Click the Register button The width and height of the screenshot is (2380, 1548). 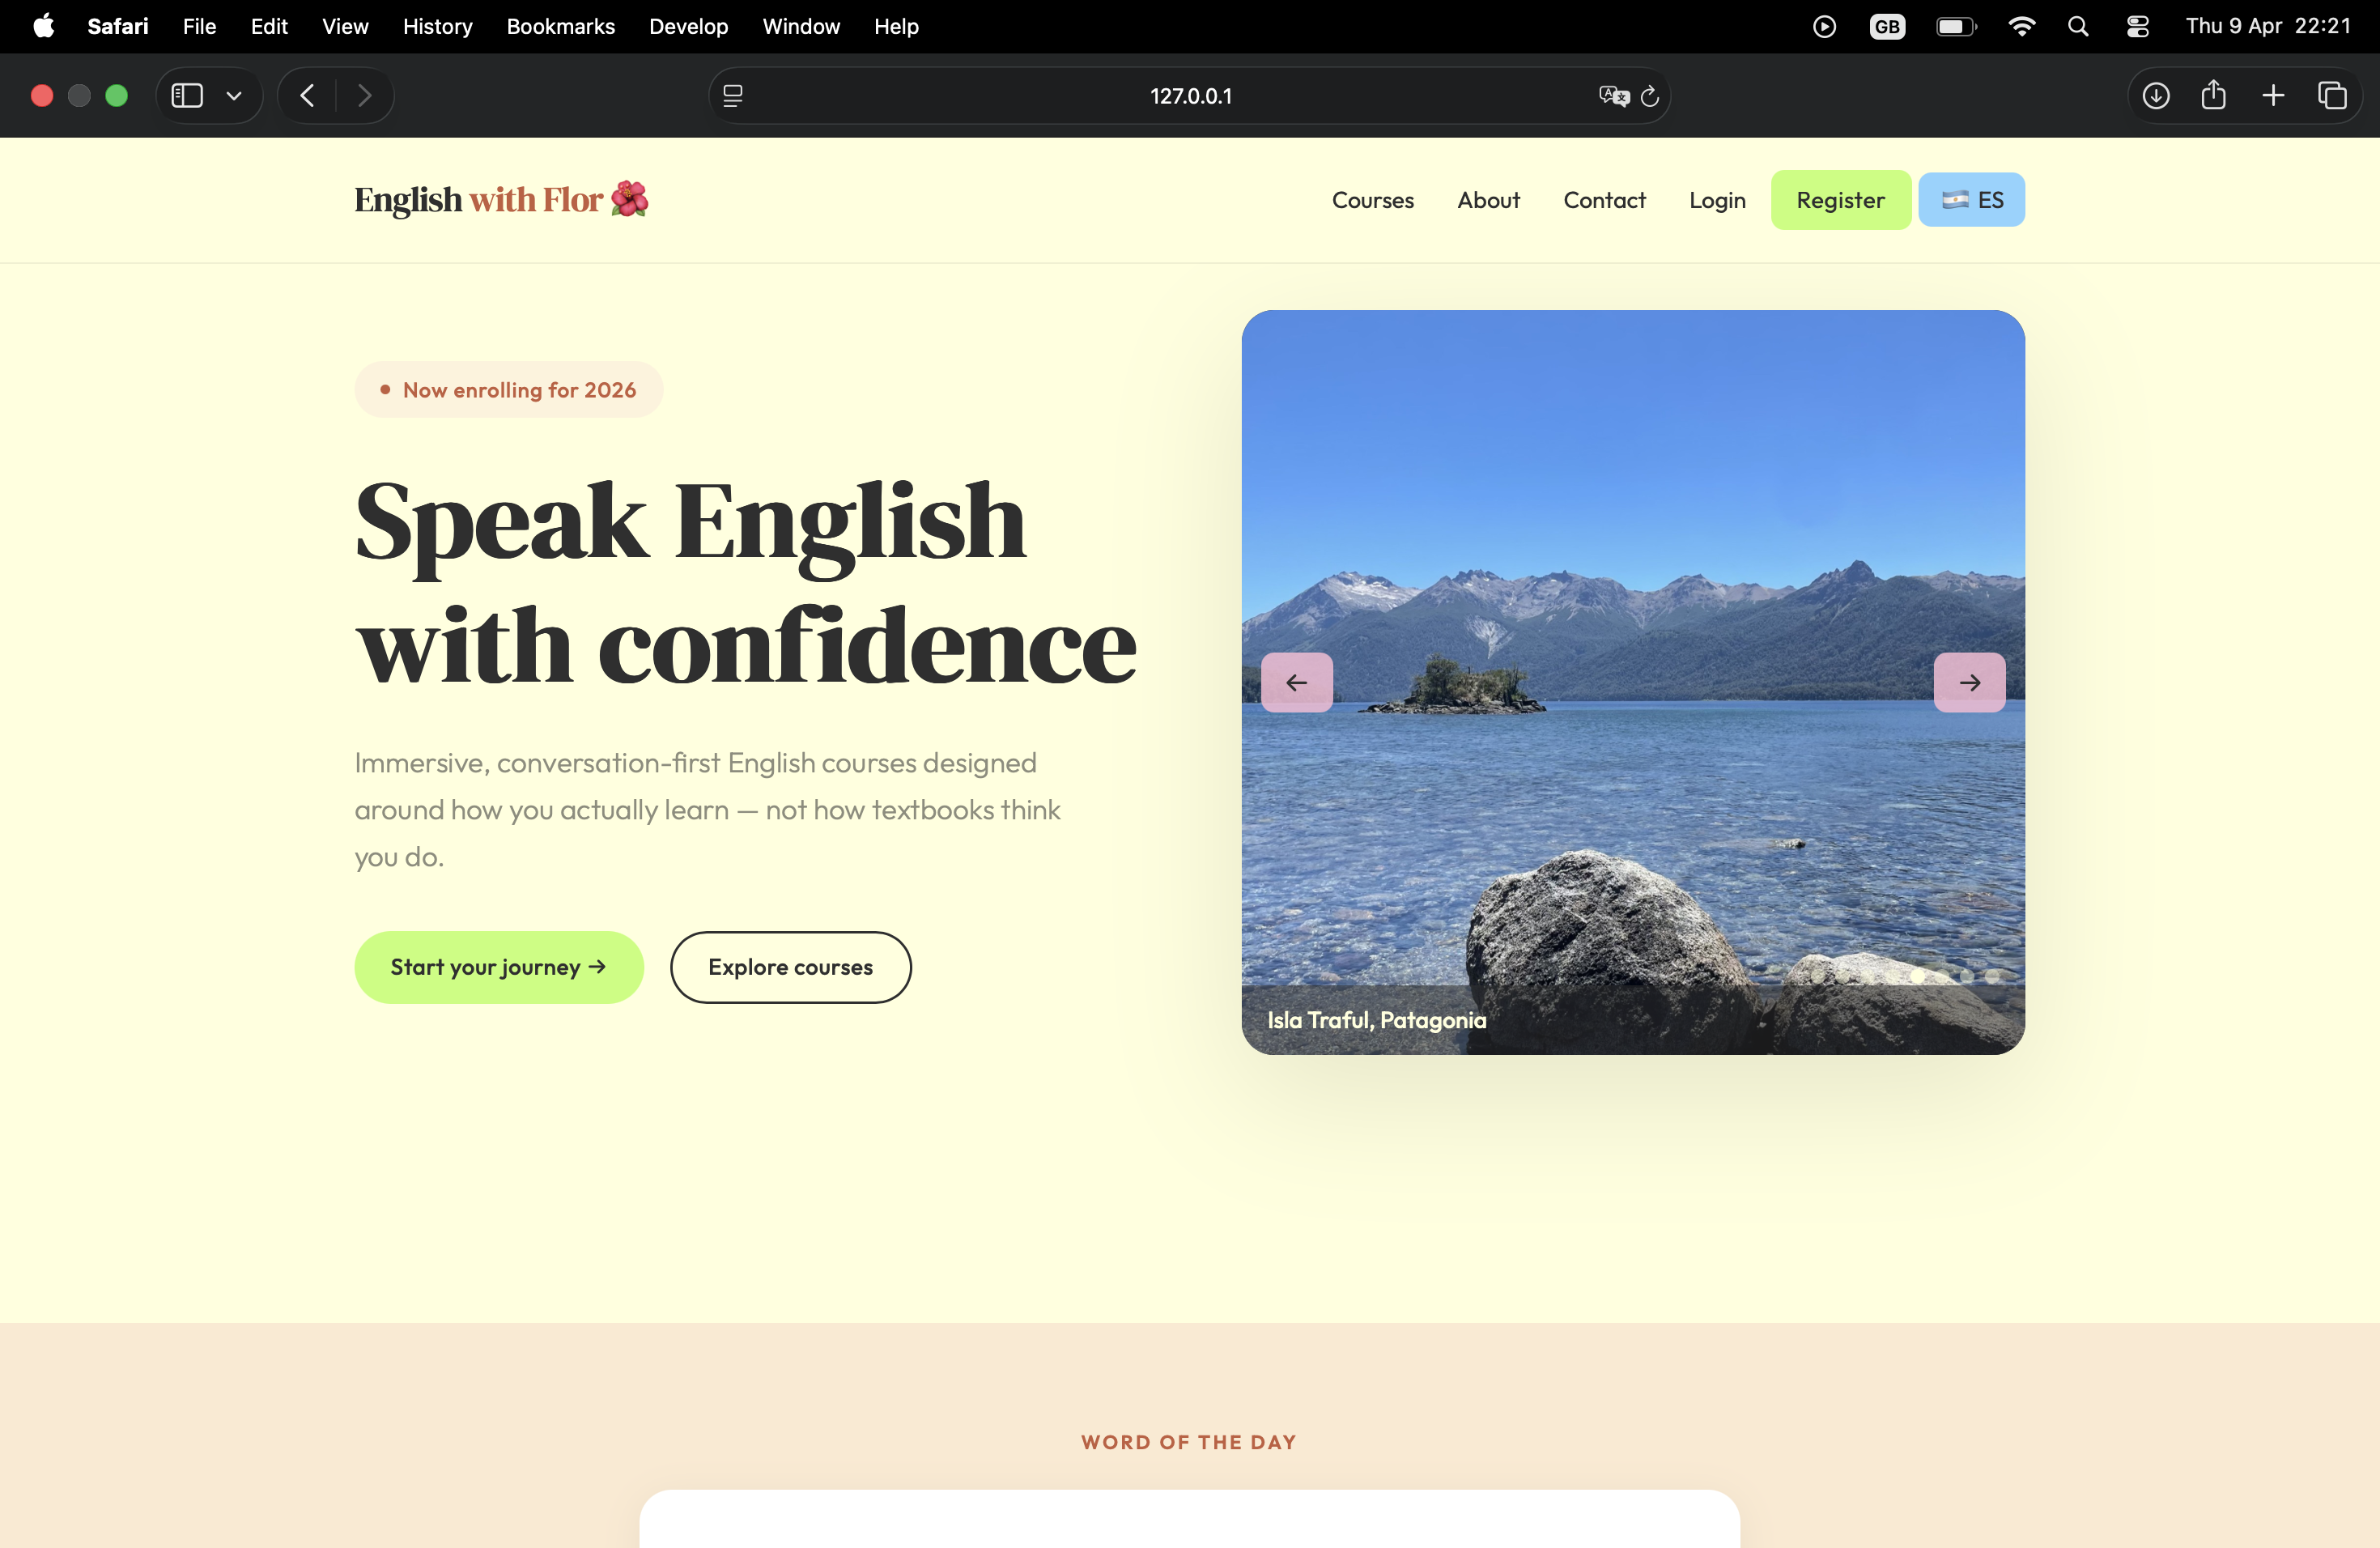pyautogui.click(x=1840, y=199)
